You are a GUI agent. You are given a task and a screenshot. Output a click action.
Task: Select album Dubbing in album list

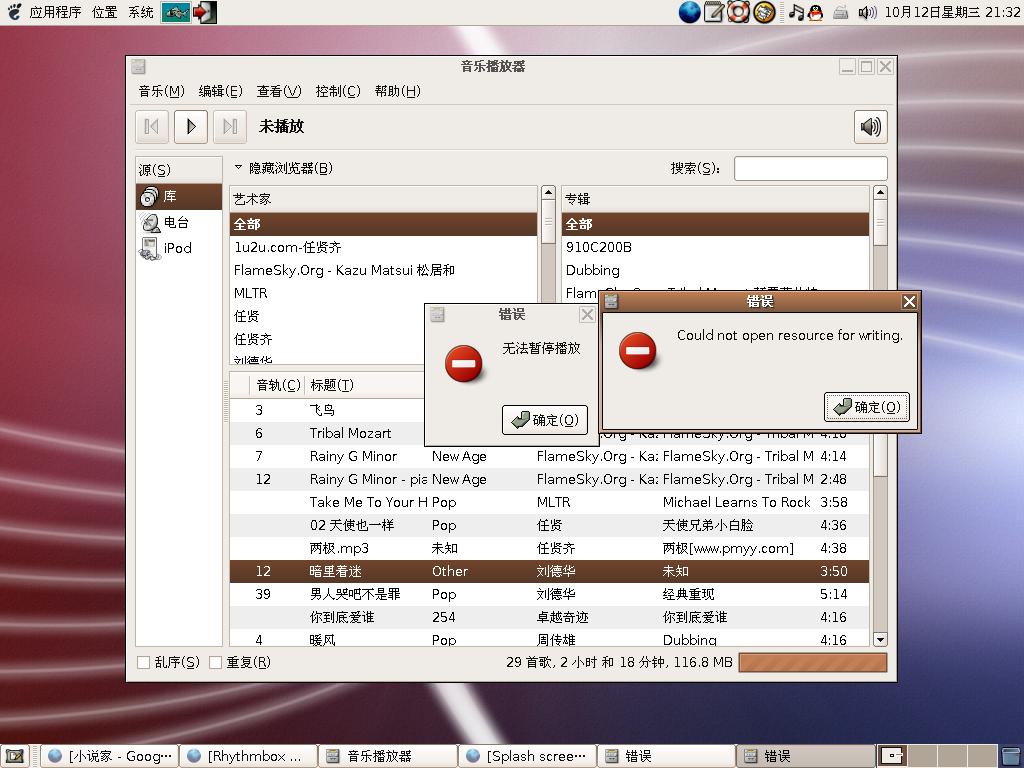[715, 270]
